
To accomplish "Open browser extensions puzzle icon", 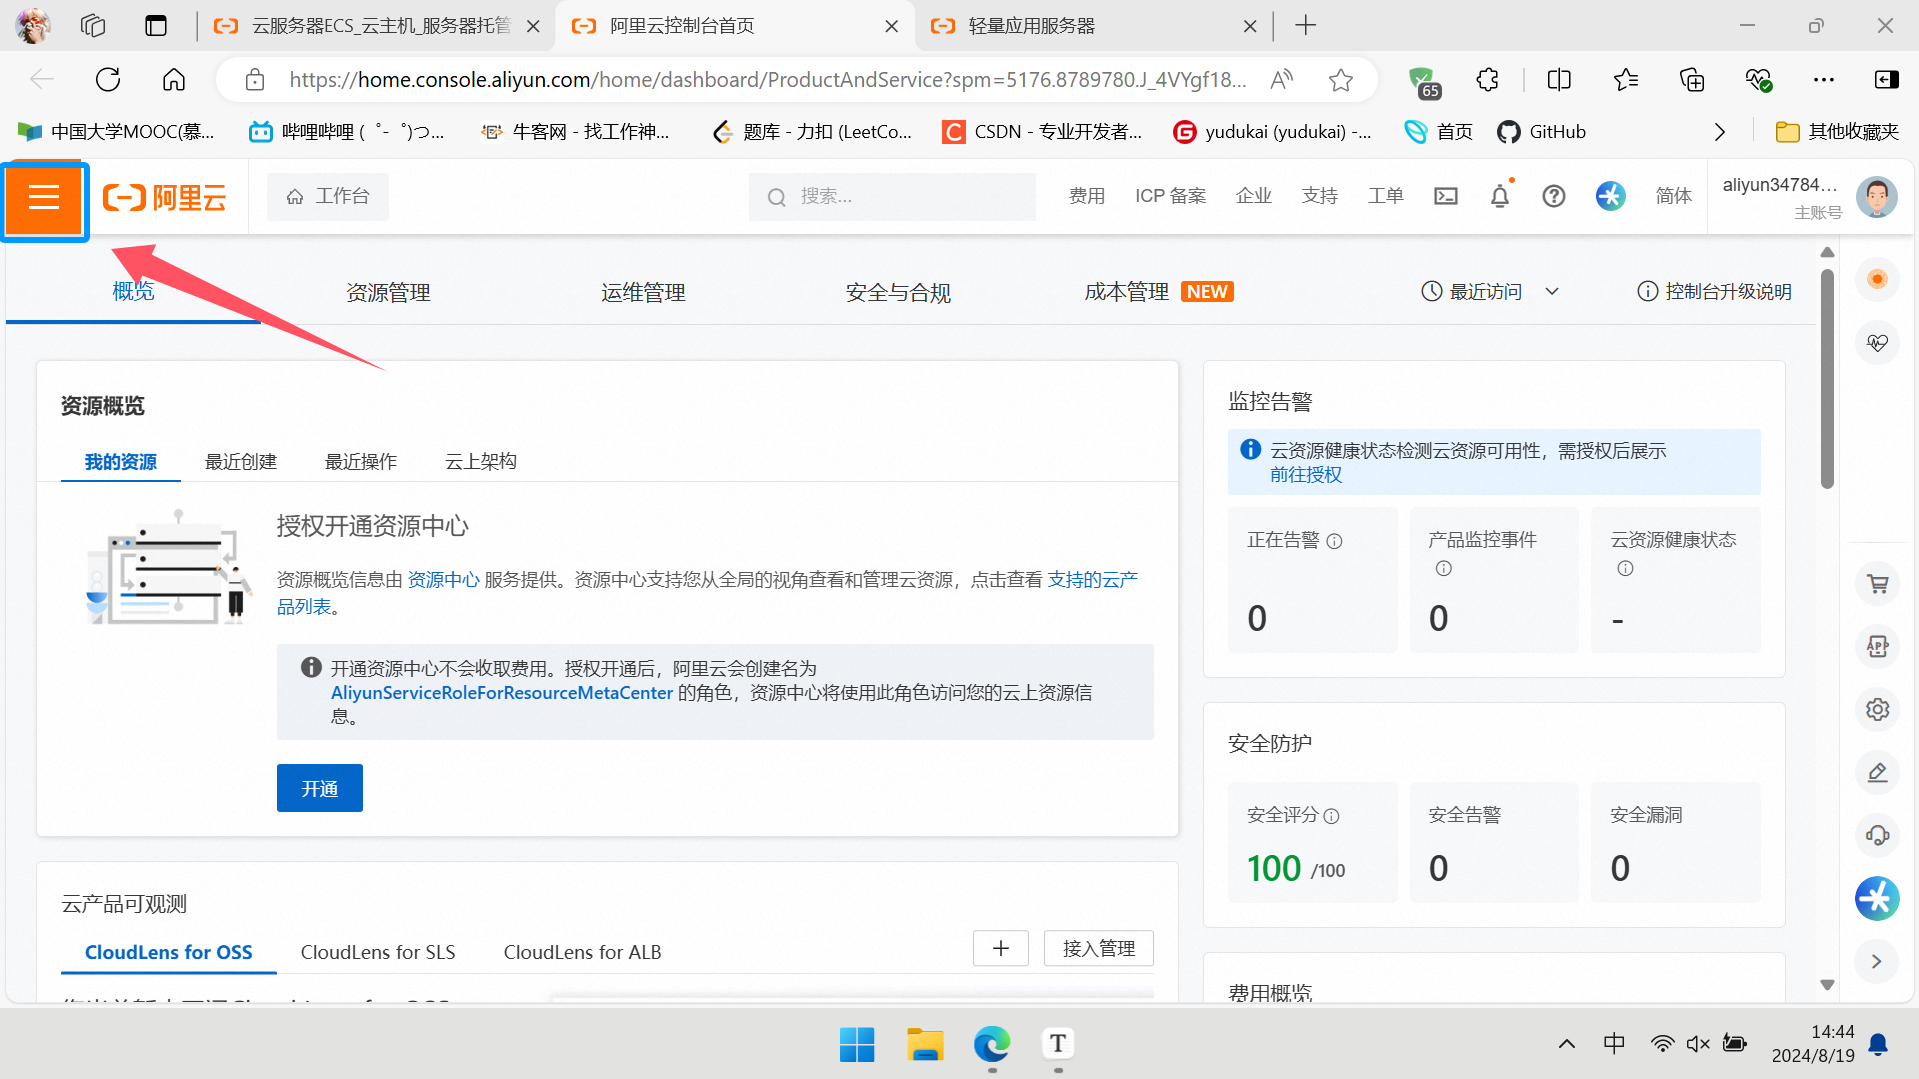I will [1487, 80].
